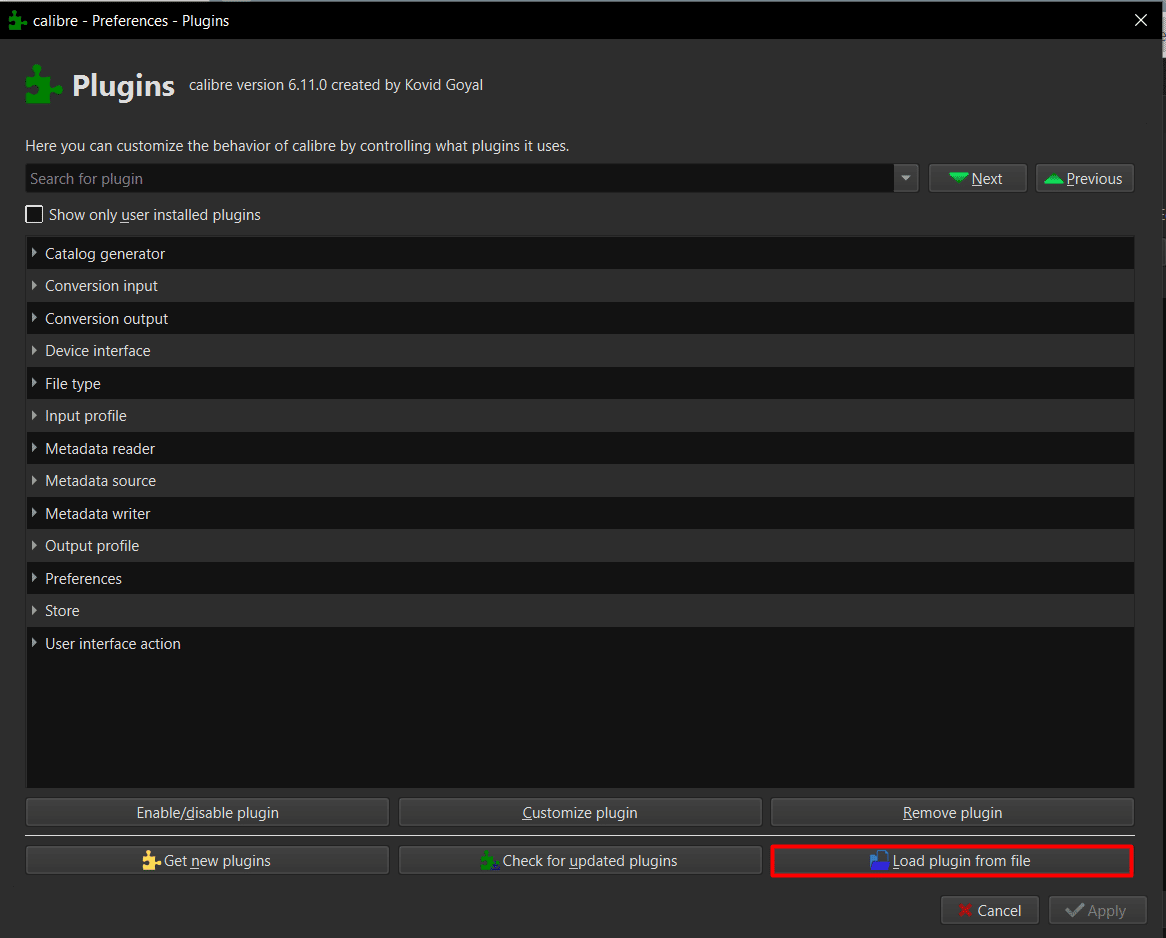Viewport: 1166px width, 938px height.
Task: Expand the Catalog generator category
Action: tap(35, 253)
